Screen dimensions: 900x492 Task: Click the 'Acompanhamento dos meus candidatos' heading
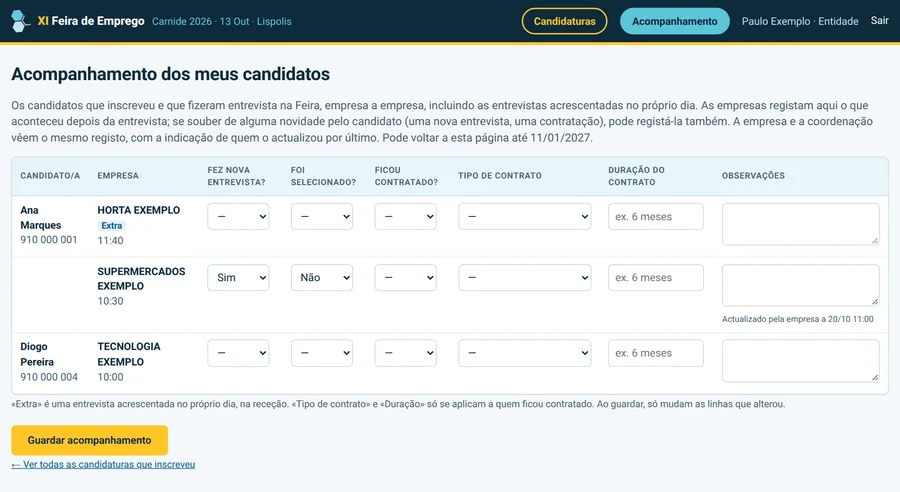coord(170,74)
